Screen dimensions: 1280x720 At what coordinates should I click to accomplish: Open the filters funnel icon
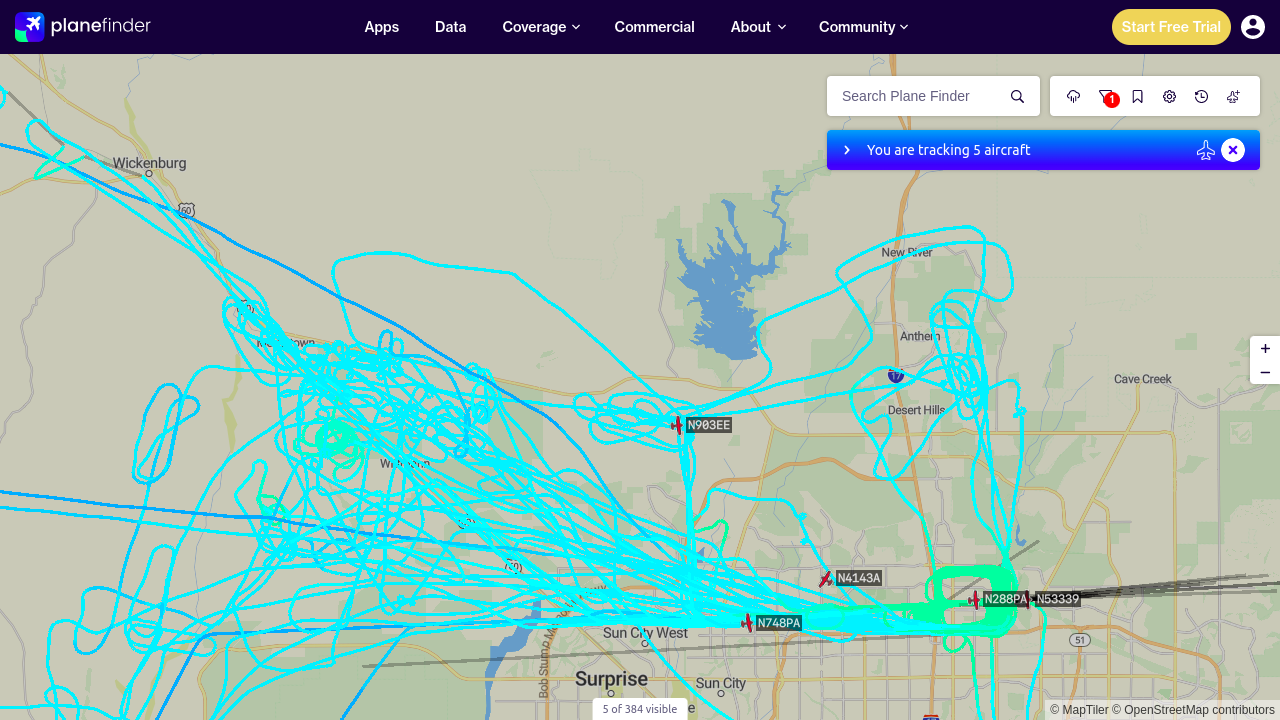point(1106,96)
